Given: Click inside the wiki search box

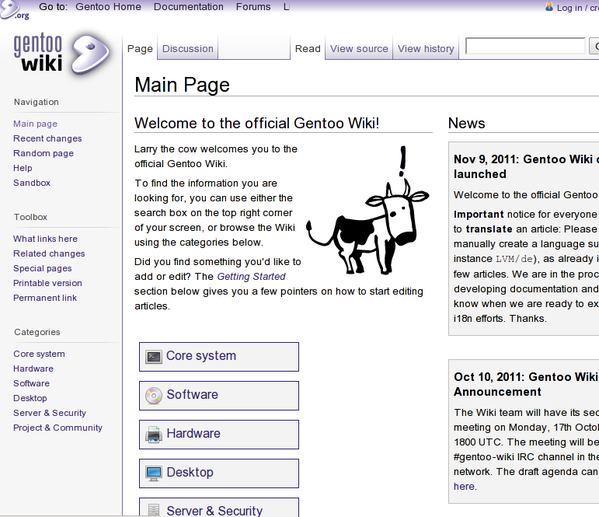Looking at the screenshot, I should pyautogui.click(x=525, y=46).
